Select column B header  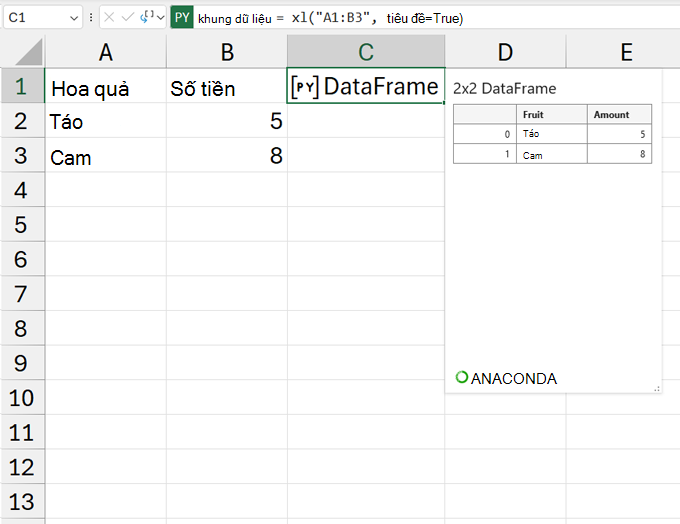227,52
